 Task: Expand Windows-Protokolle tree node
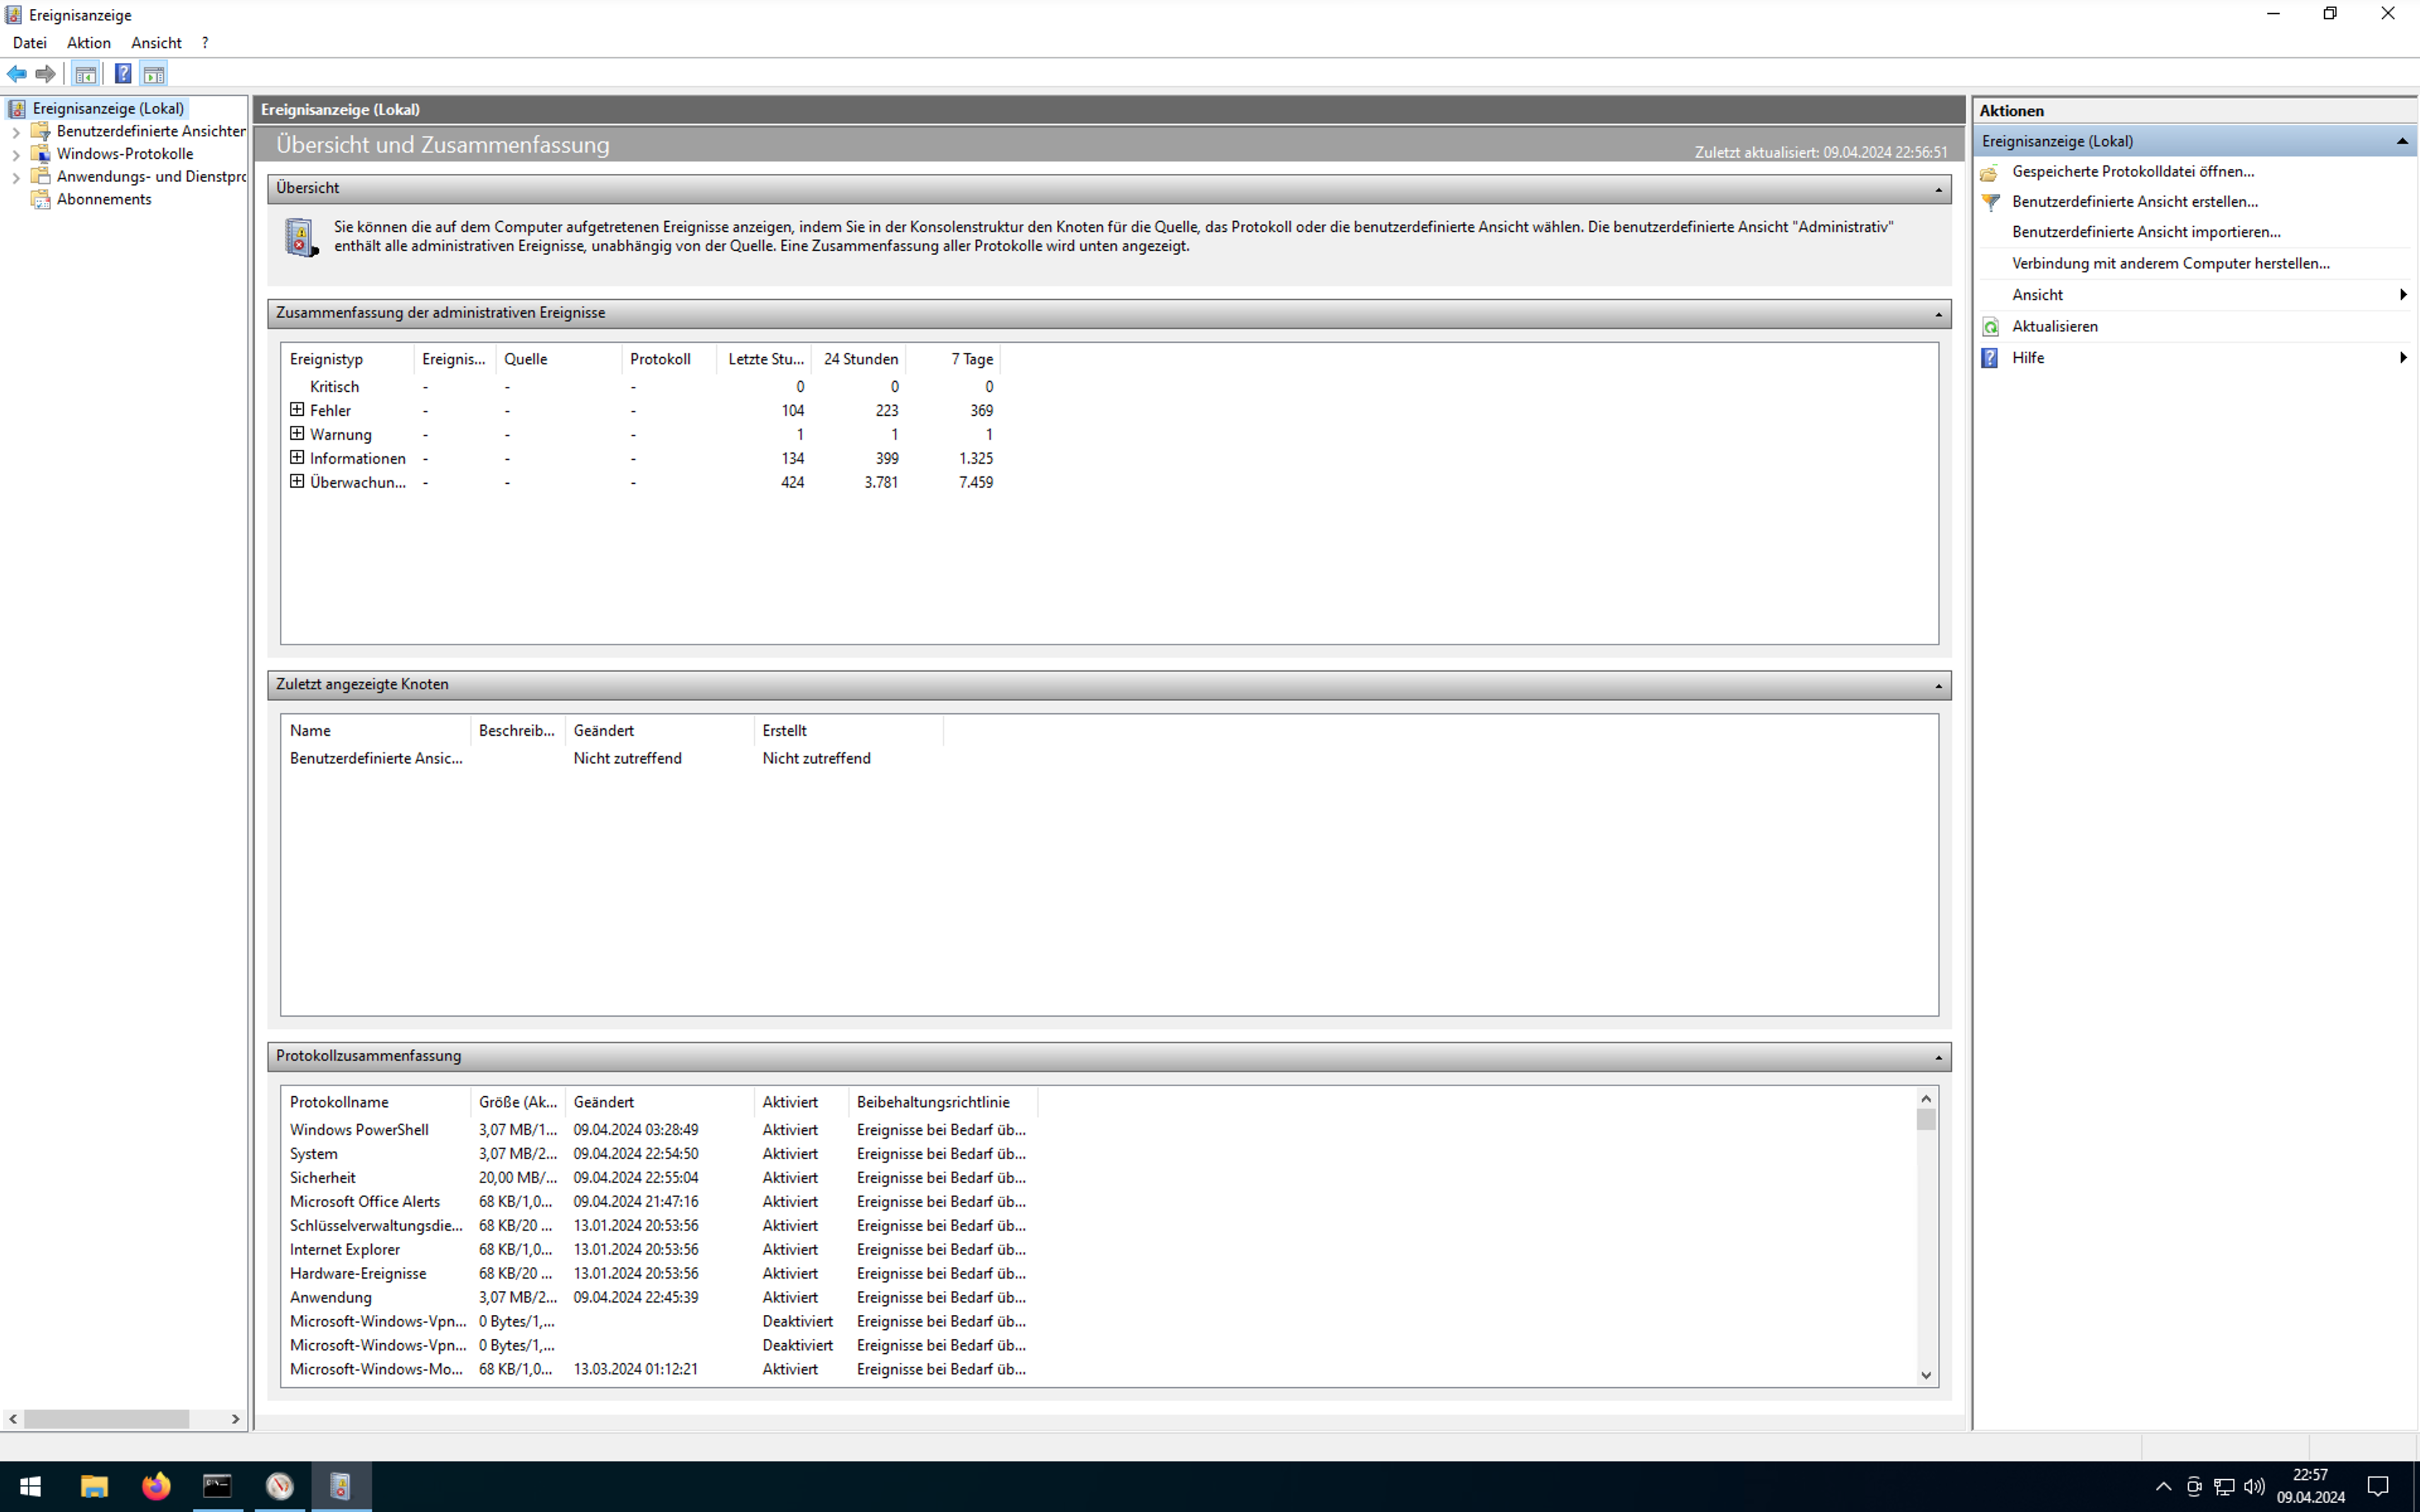point(16,155)
